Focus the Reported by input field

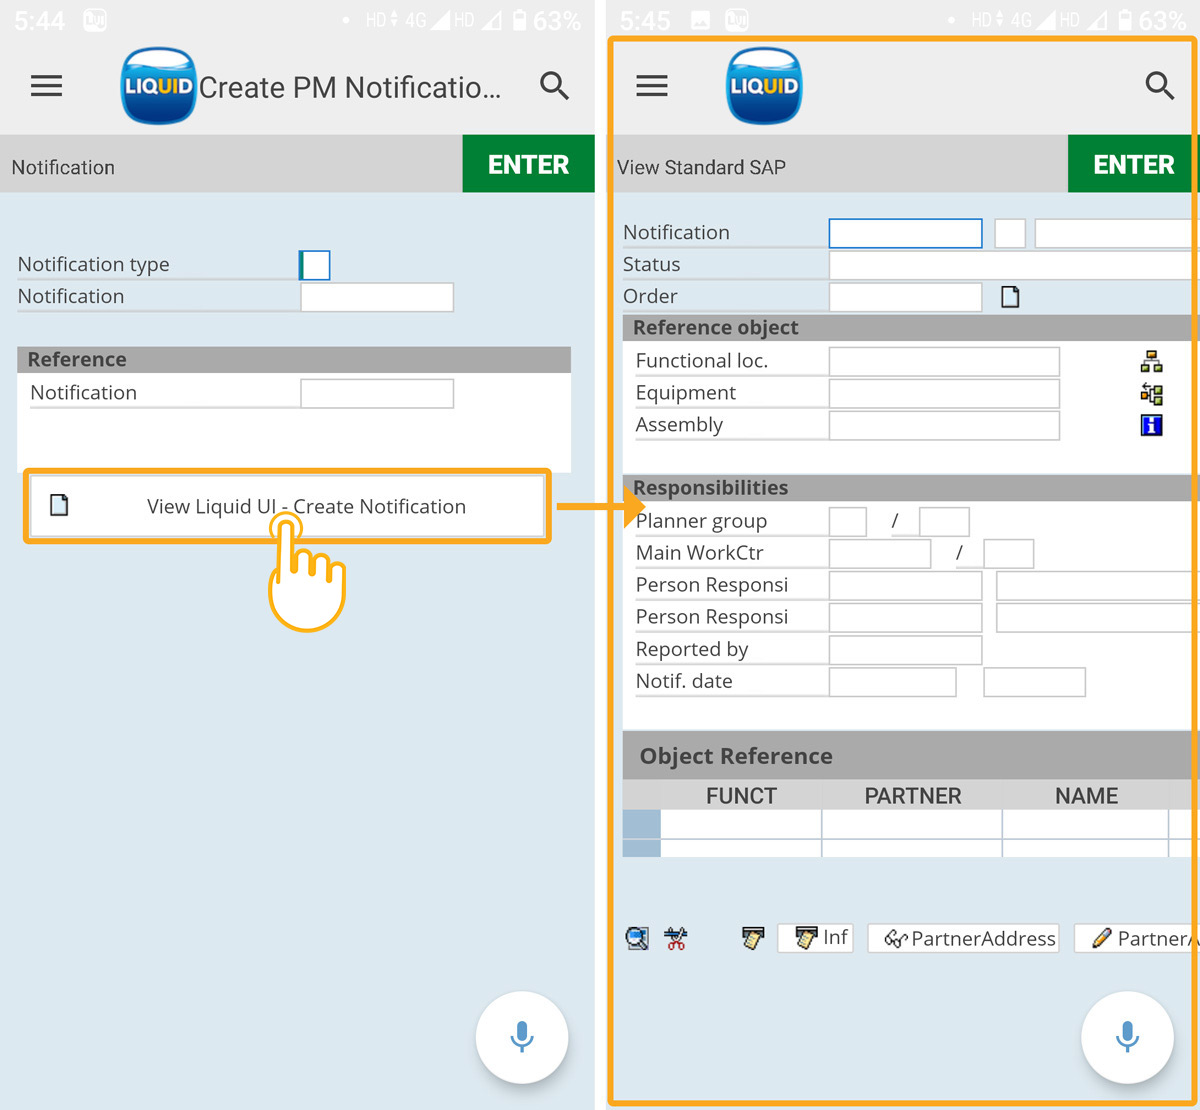pos(905,650)
